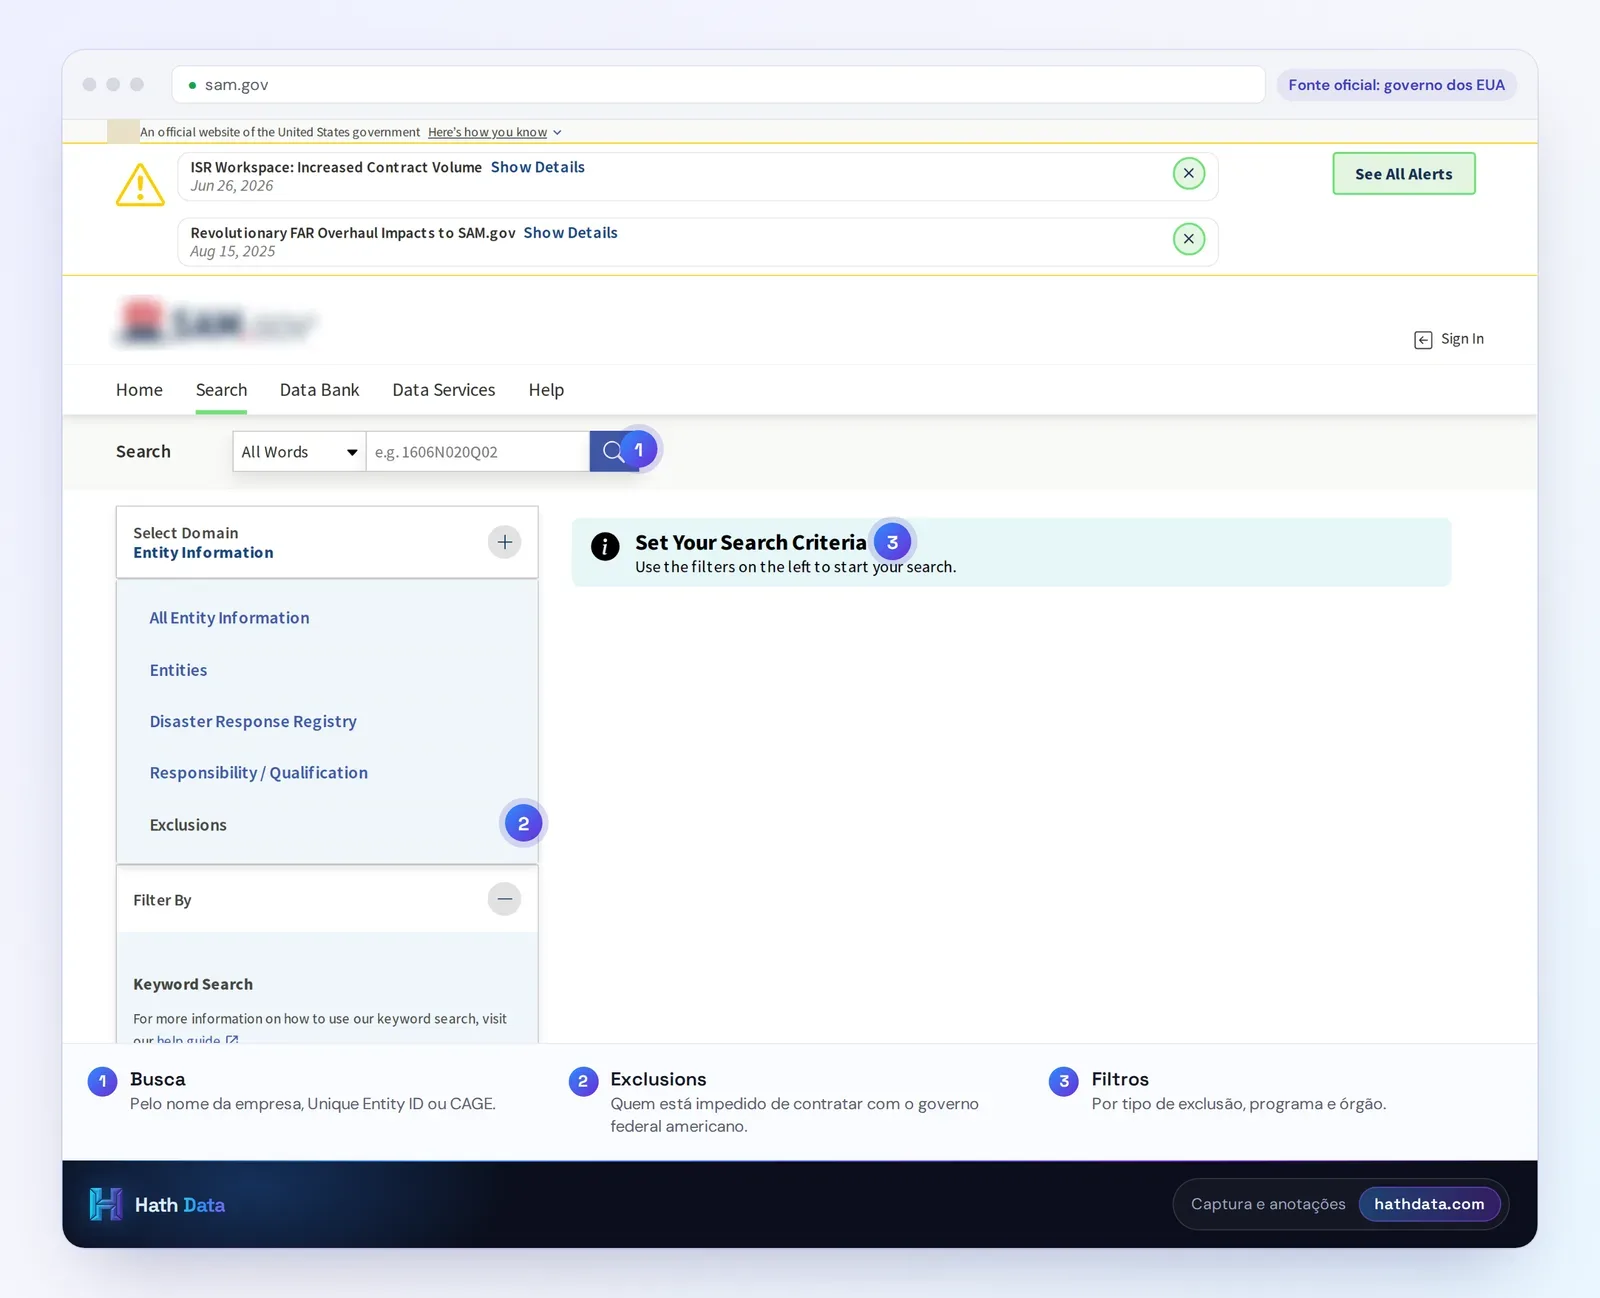Open the Data Services tab
Screen dimensions: 1600x1298
pyautogui.click(x=444, y=390)
